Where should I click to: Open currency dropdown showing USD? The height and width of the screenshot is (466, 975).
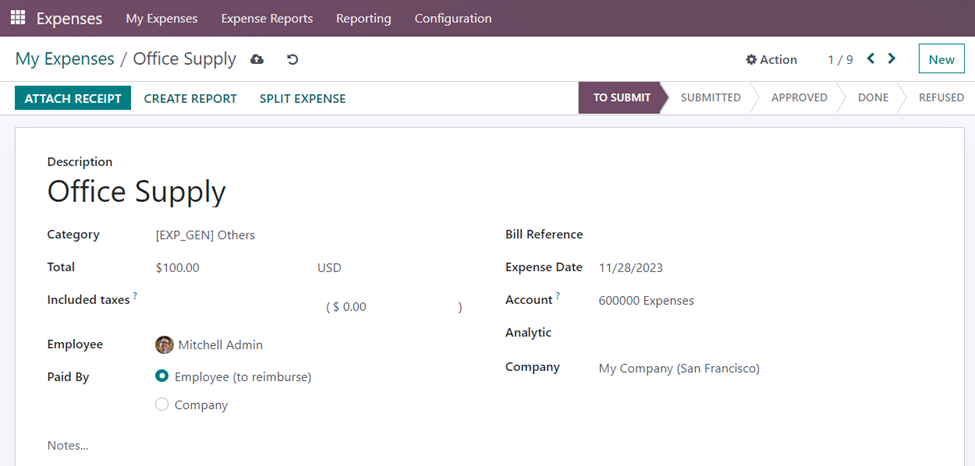pyautogui.click(x=330, y=268)
